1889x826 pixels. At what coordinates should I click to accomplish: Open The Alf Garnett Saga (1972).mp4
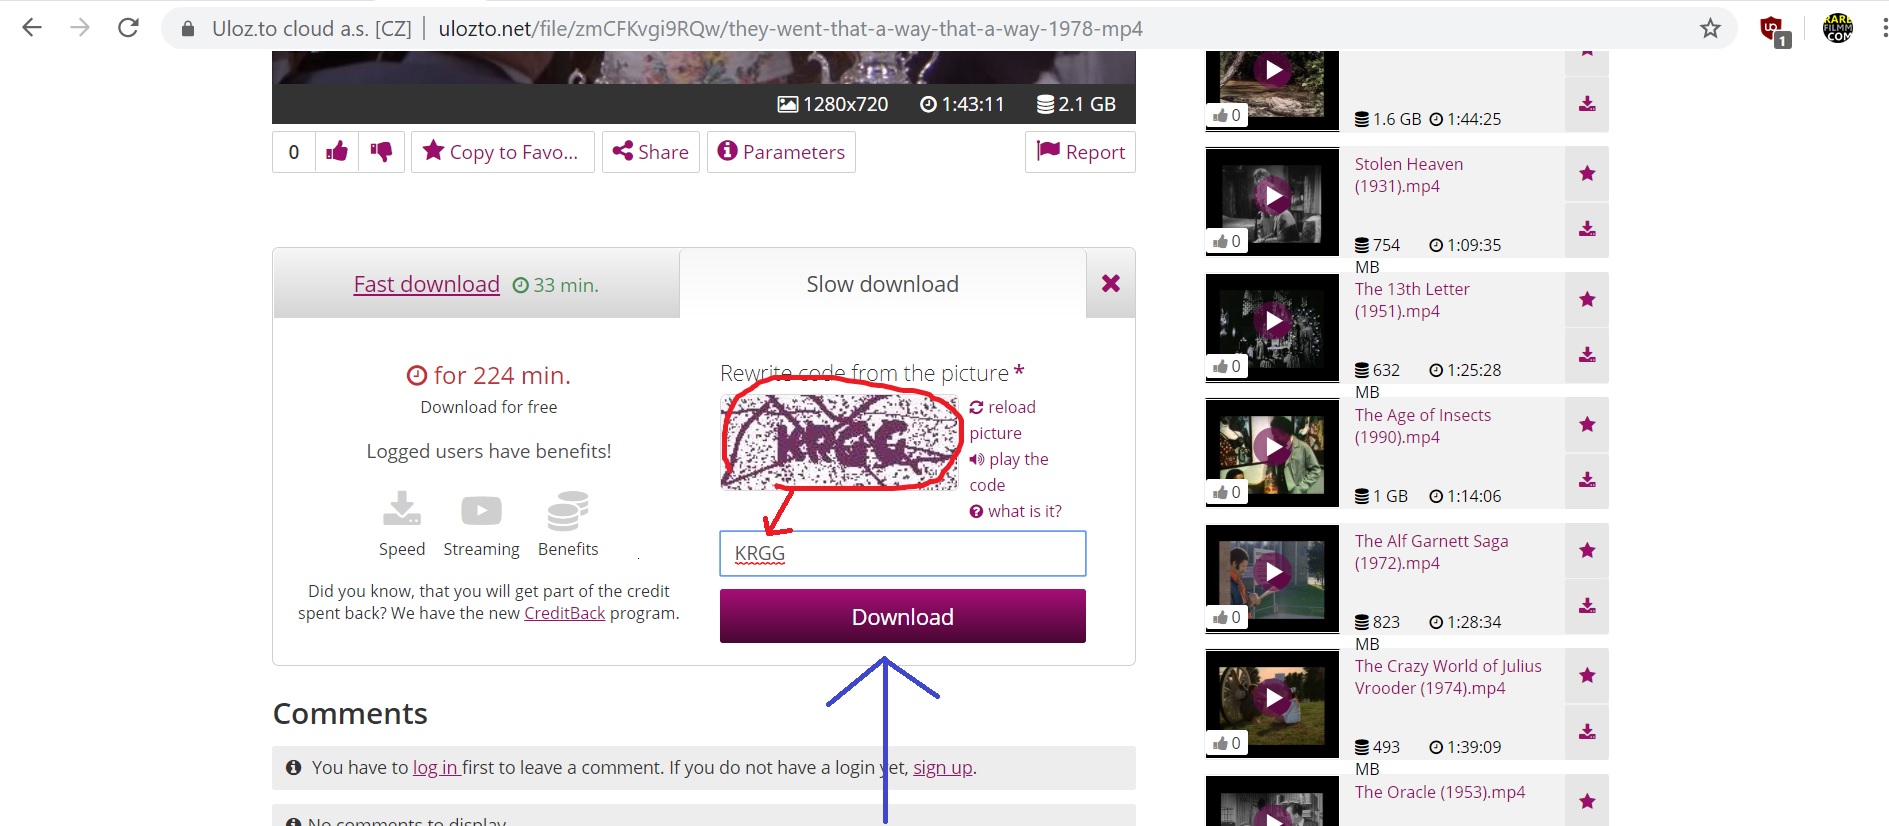[x=1431, y=552]
